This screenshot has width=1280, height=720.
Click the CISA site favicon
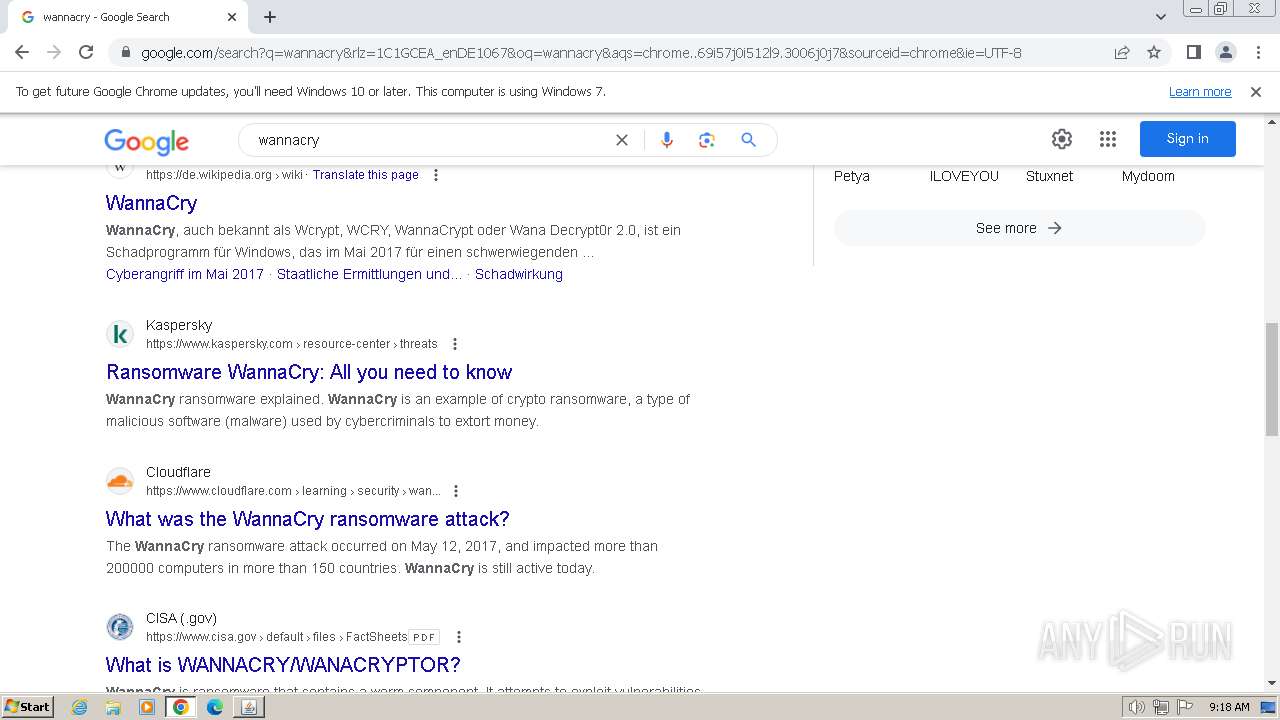click(x=120, y=627)
